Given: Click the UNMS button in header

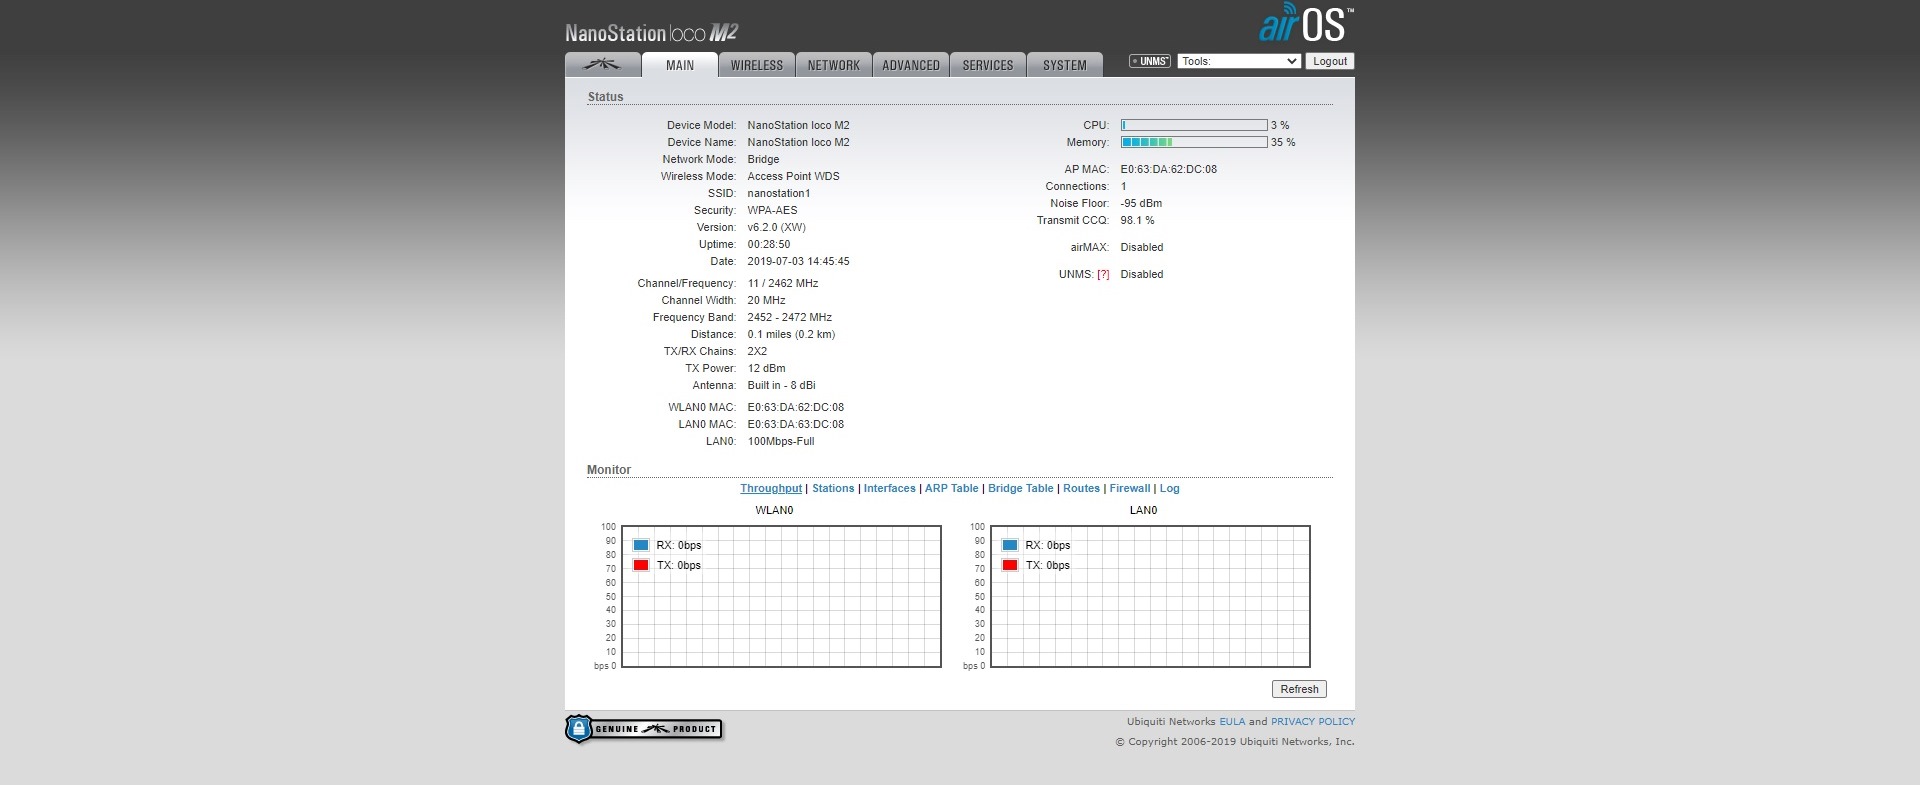Looking at the screenshot, I should tap(1150, 61).
